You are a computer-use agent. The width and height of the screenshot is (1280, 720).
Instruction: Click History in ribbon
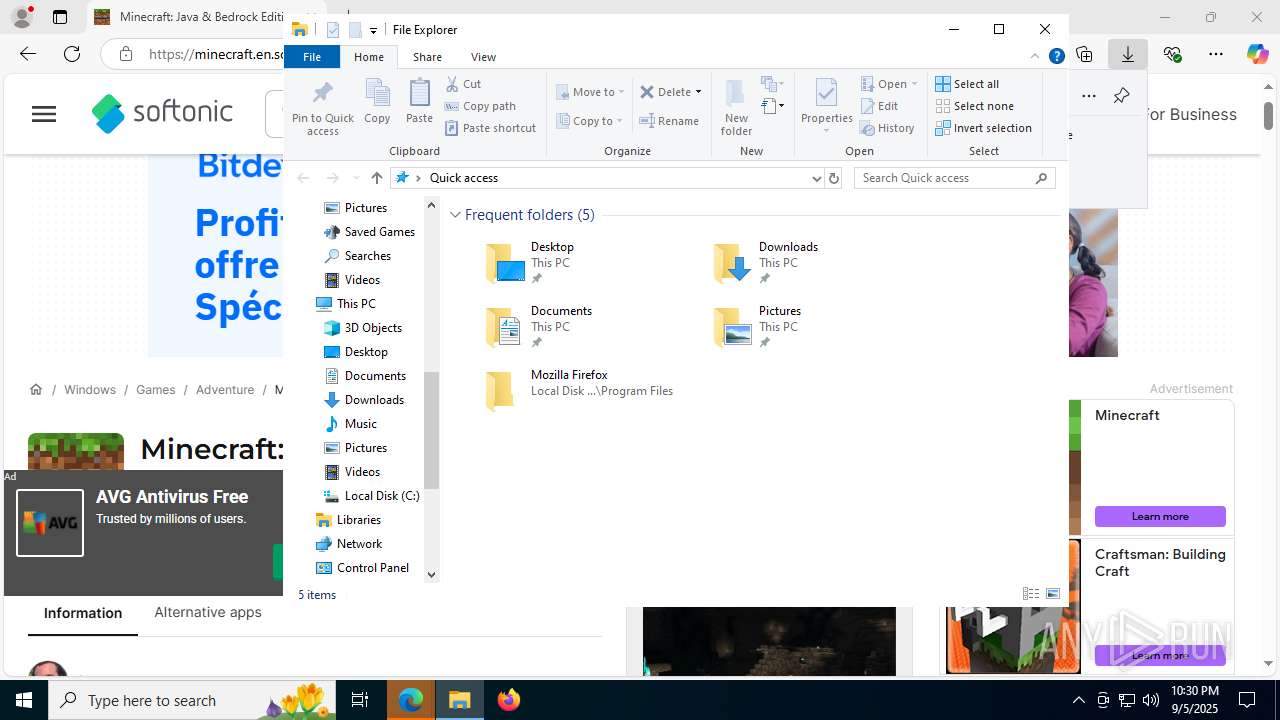pyautogui.click(x=887, y=128)
